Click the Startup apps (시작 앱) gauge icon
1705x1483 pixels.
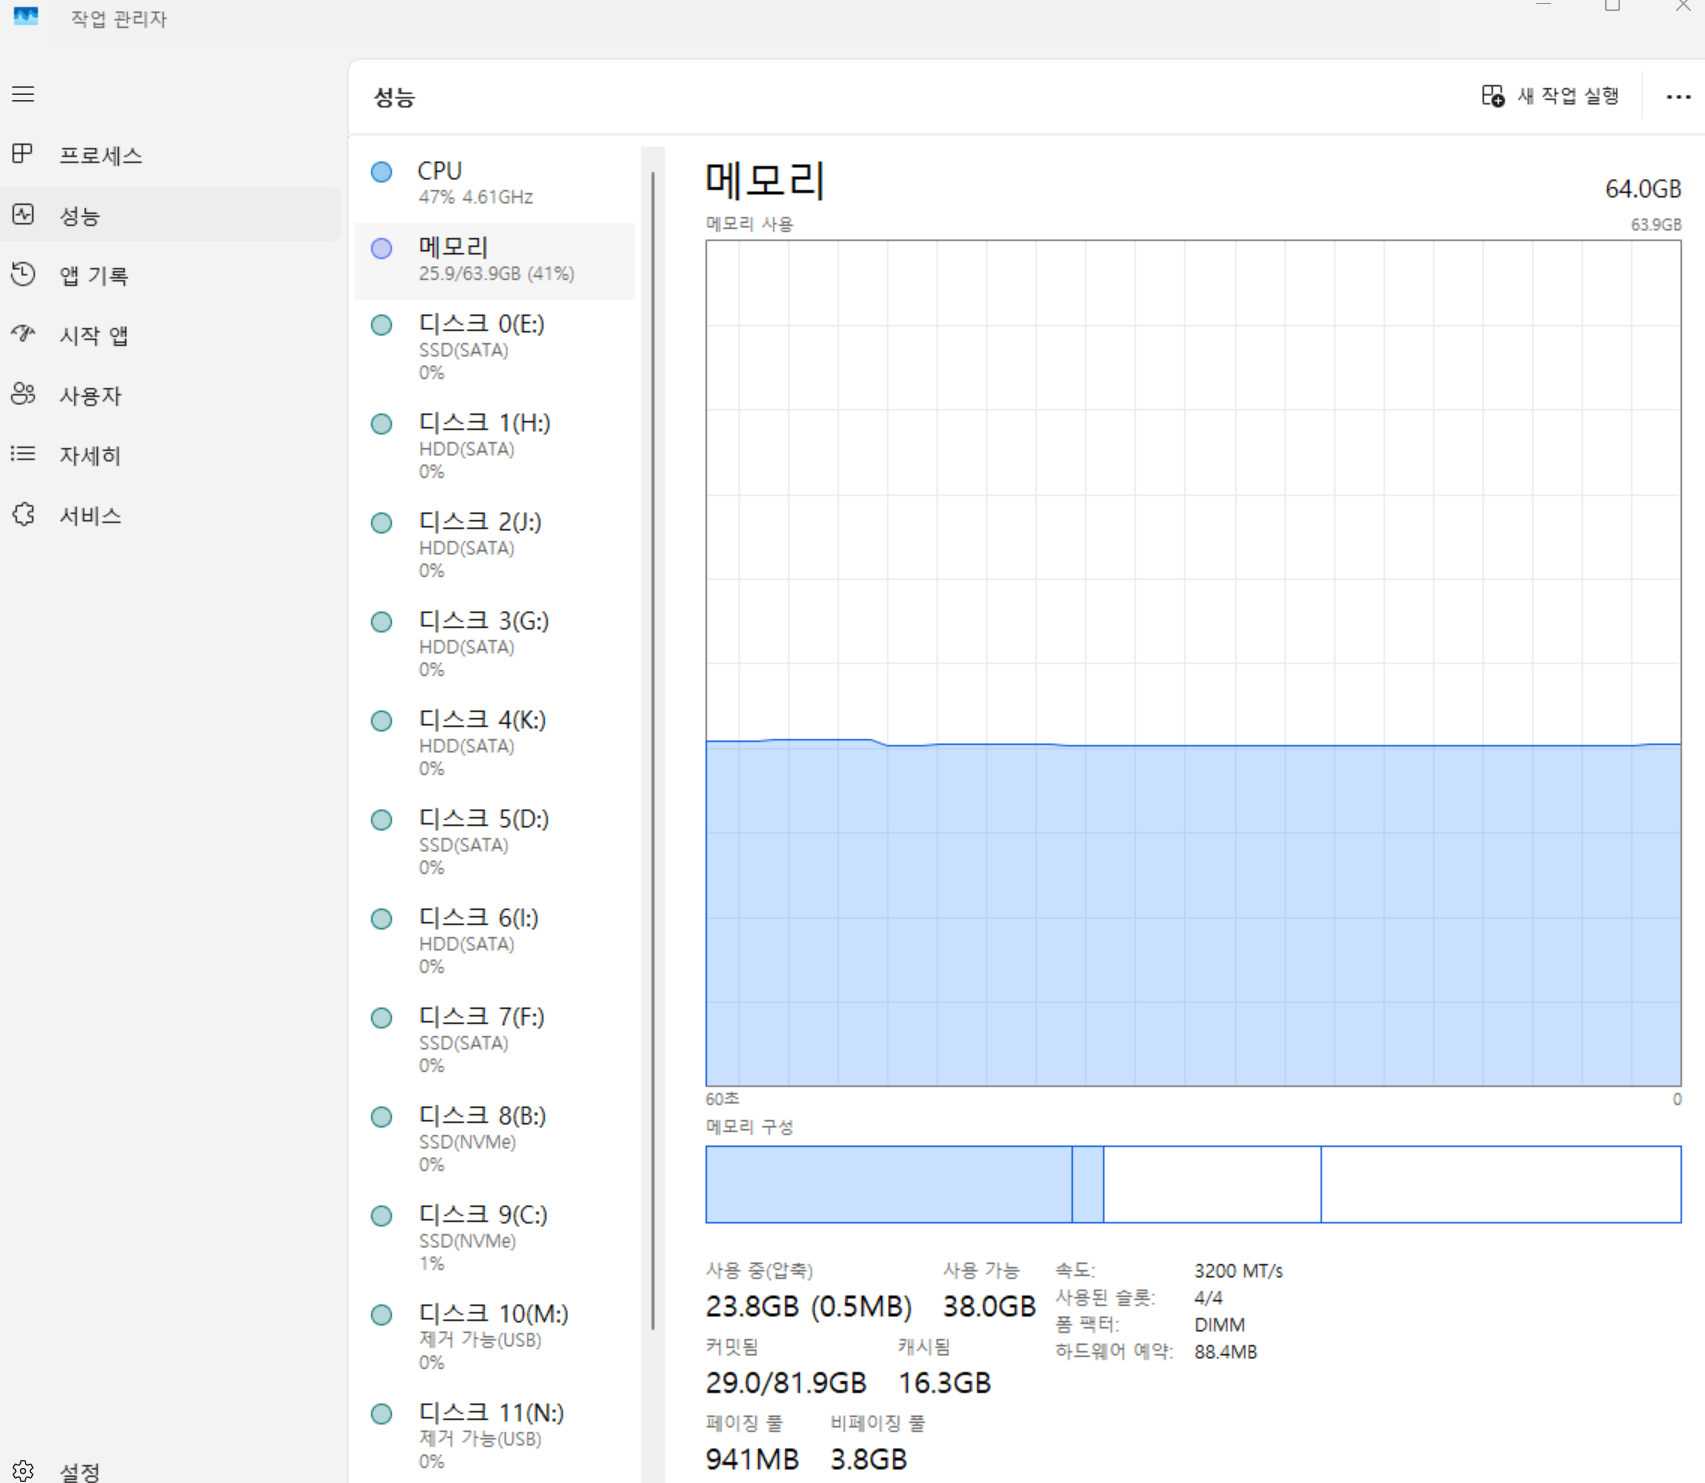[23, 334]
